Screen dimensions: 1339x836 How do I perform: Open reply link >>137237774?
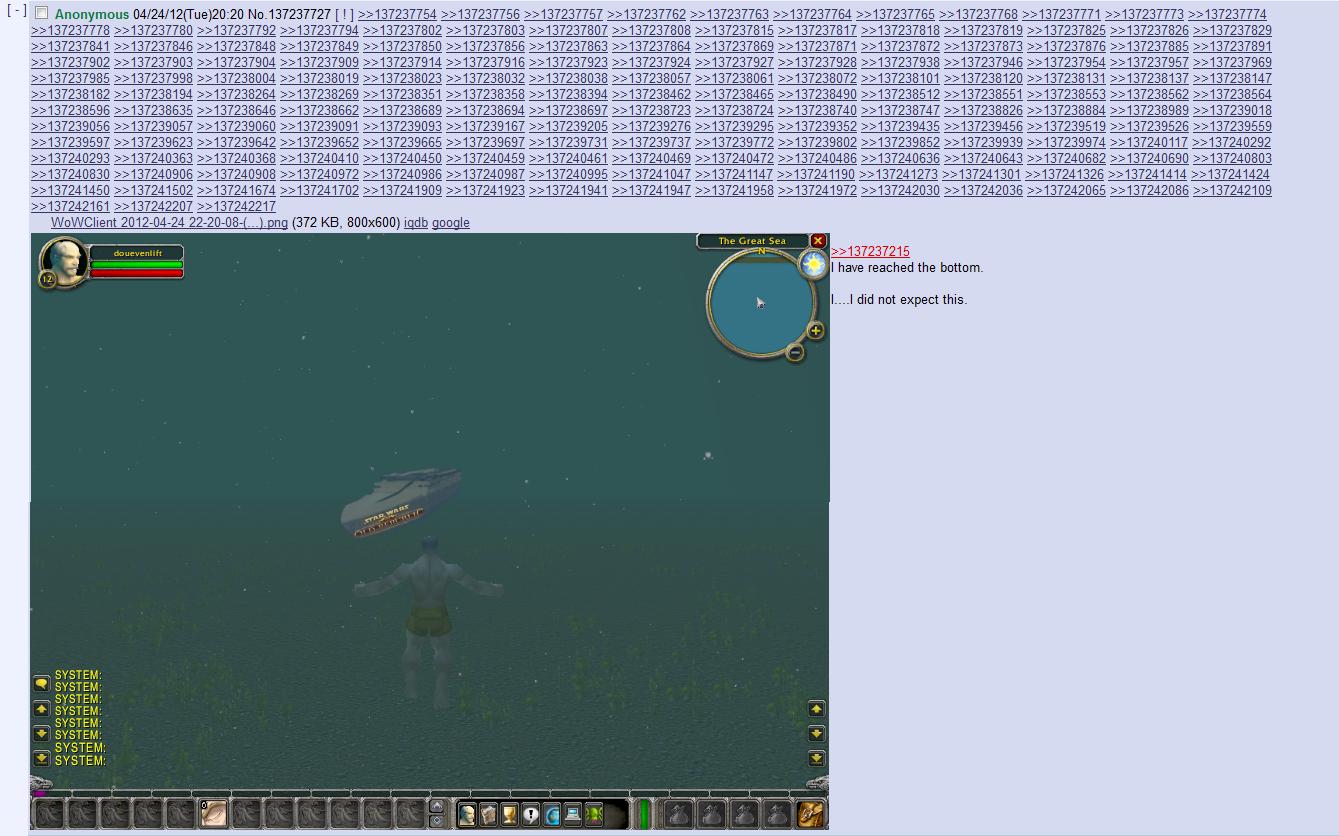(x=1227, y=15)
